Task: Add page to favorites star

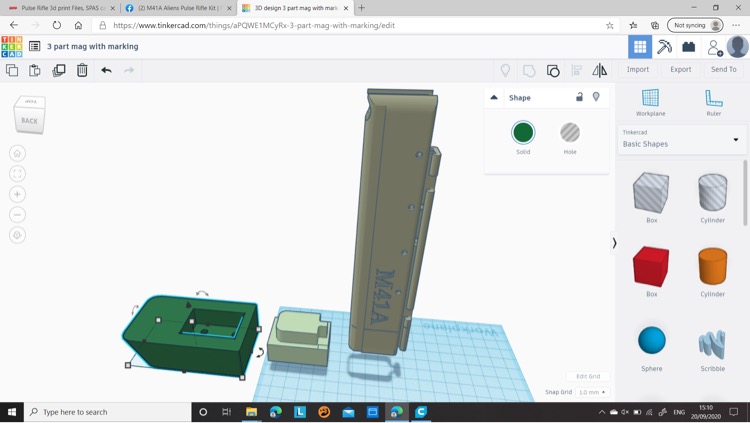Action: coord(609,25)
